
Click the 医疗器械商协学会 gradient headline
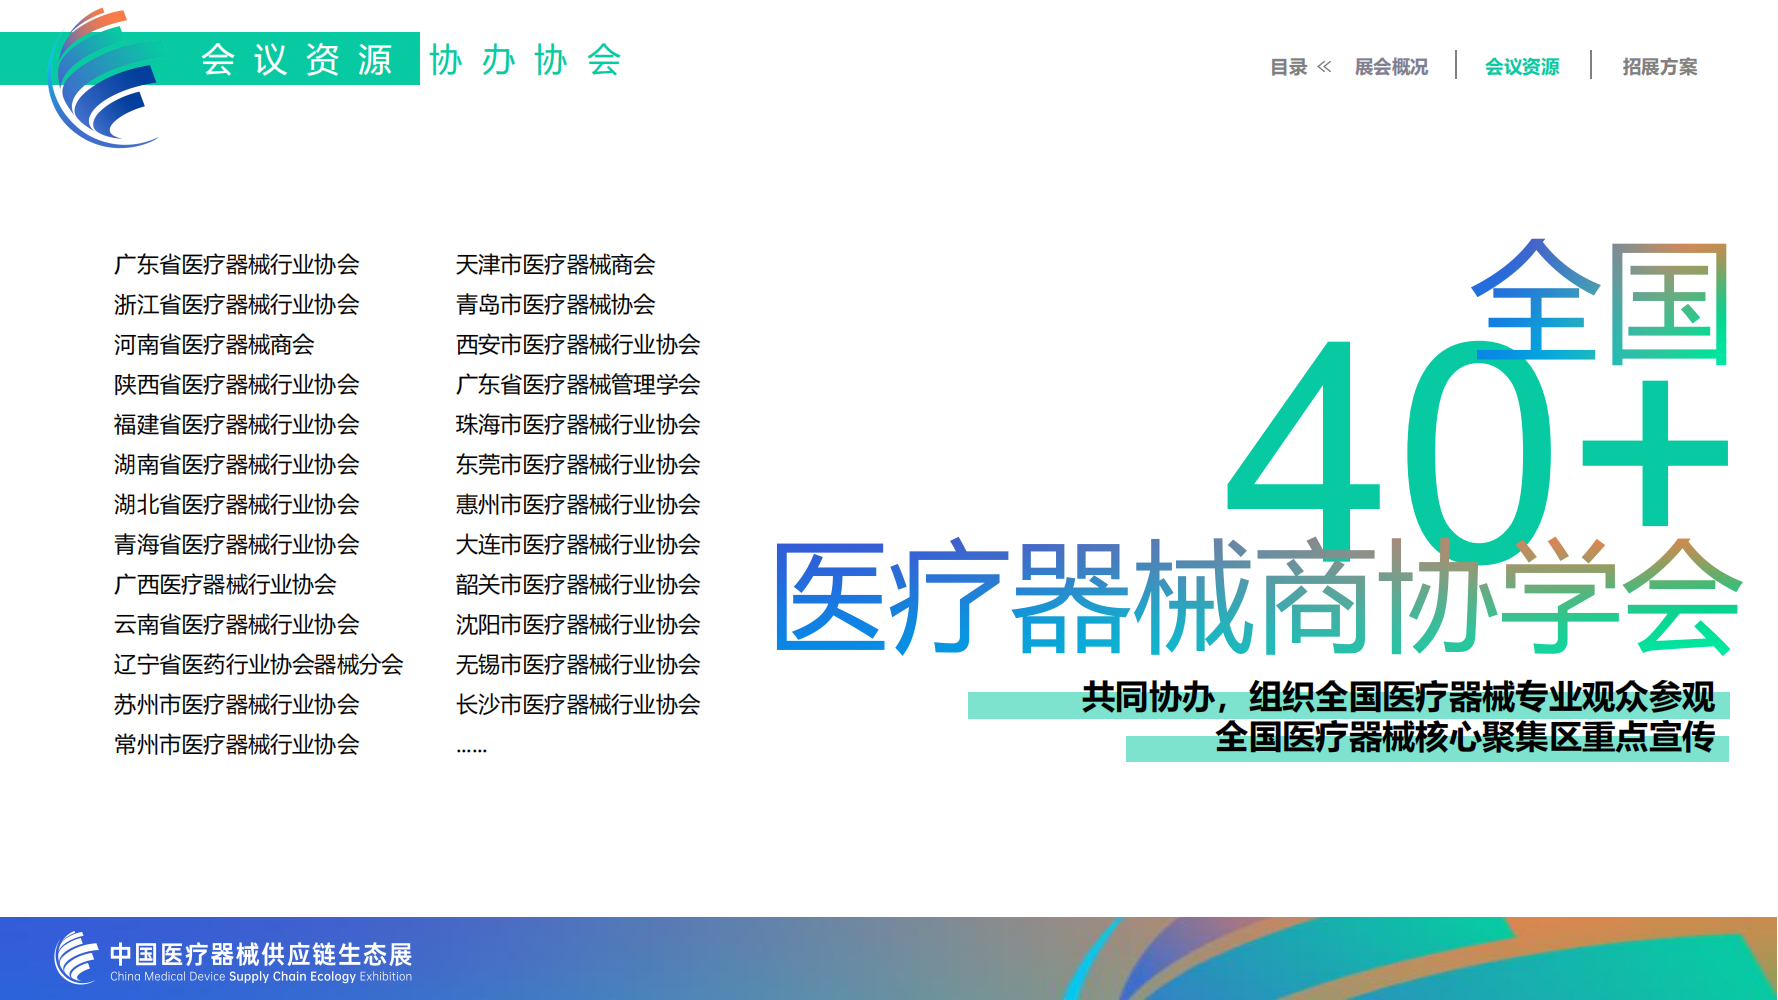tap(1257, 597)
